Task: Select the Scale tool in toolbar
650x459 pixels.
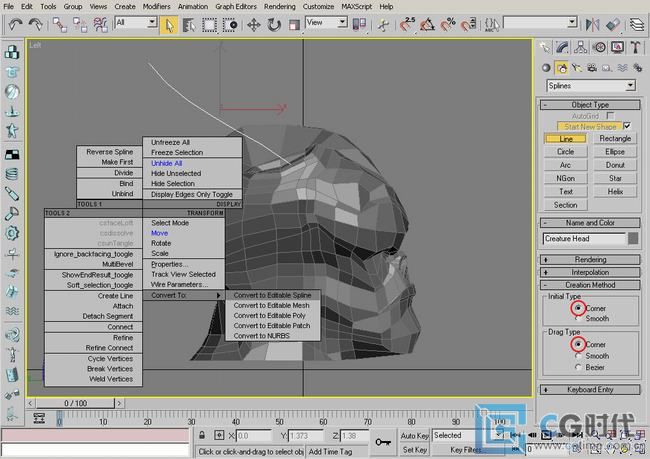Action: coord(294,25)
